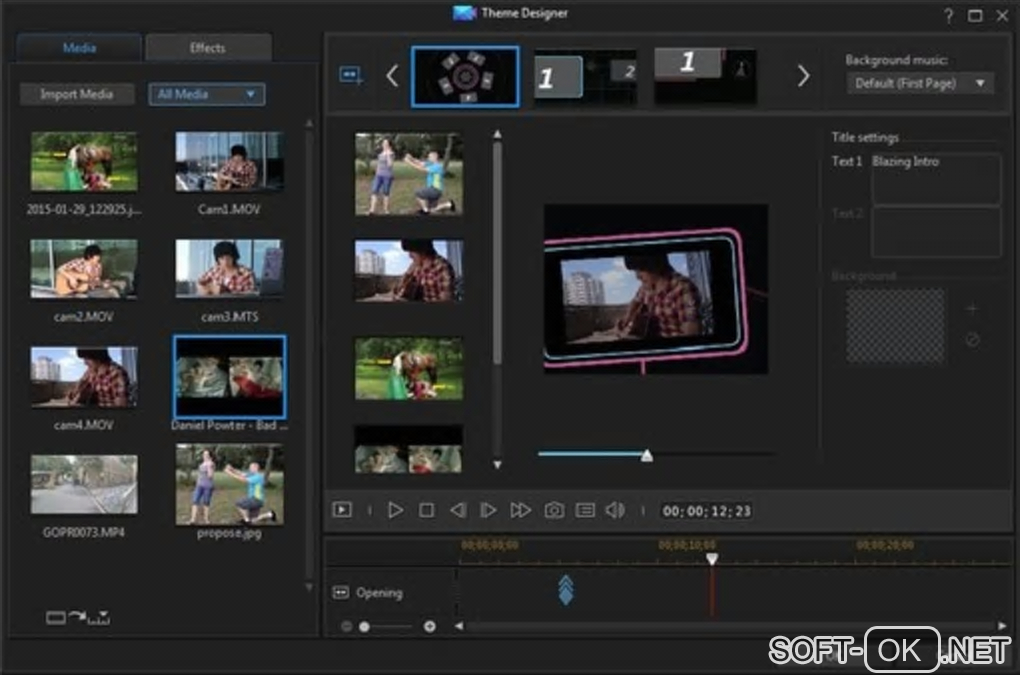Open the All Media filter dropdown
This screenshot has height=675, width=1020.
pyautogui.click(x=207, y=94)
